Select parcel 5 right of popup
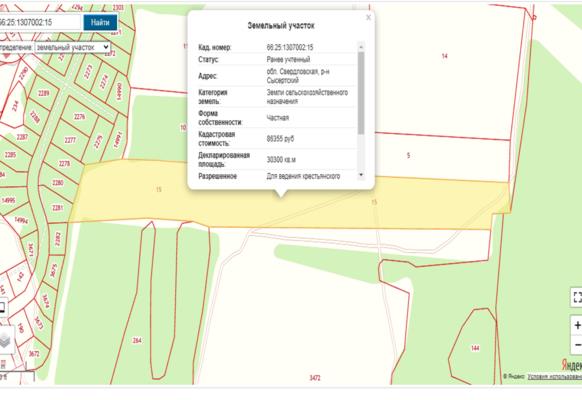 pyautogui.click(x=408, y=155)
